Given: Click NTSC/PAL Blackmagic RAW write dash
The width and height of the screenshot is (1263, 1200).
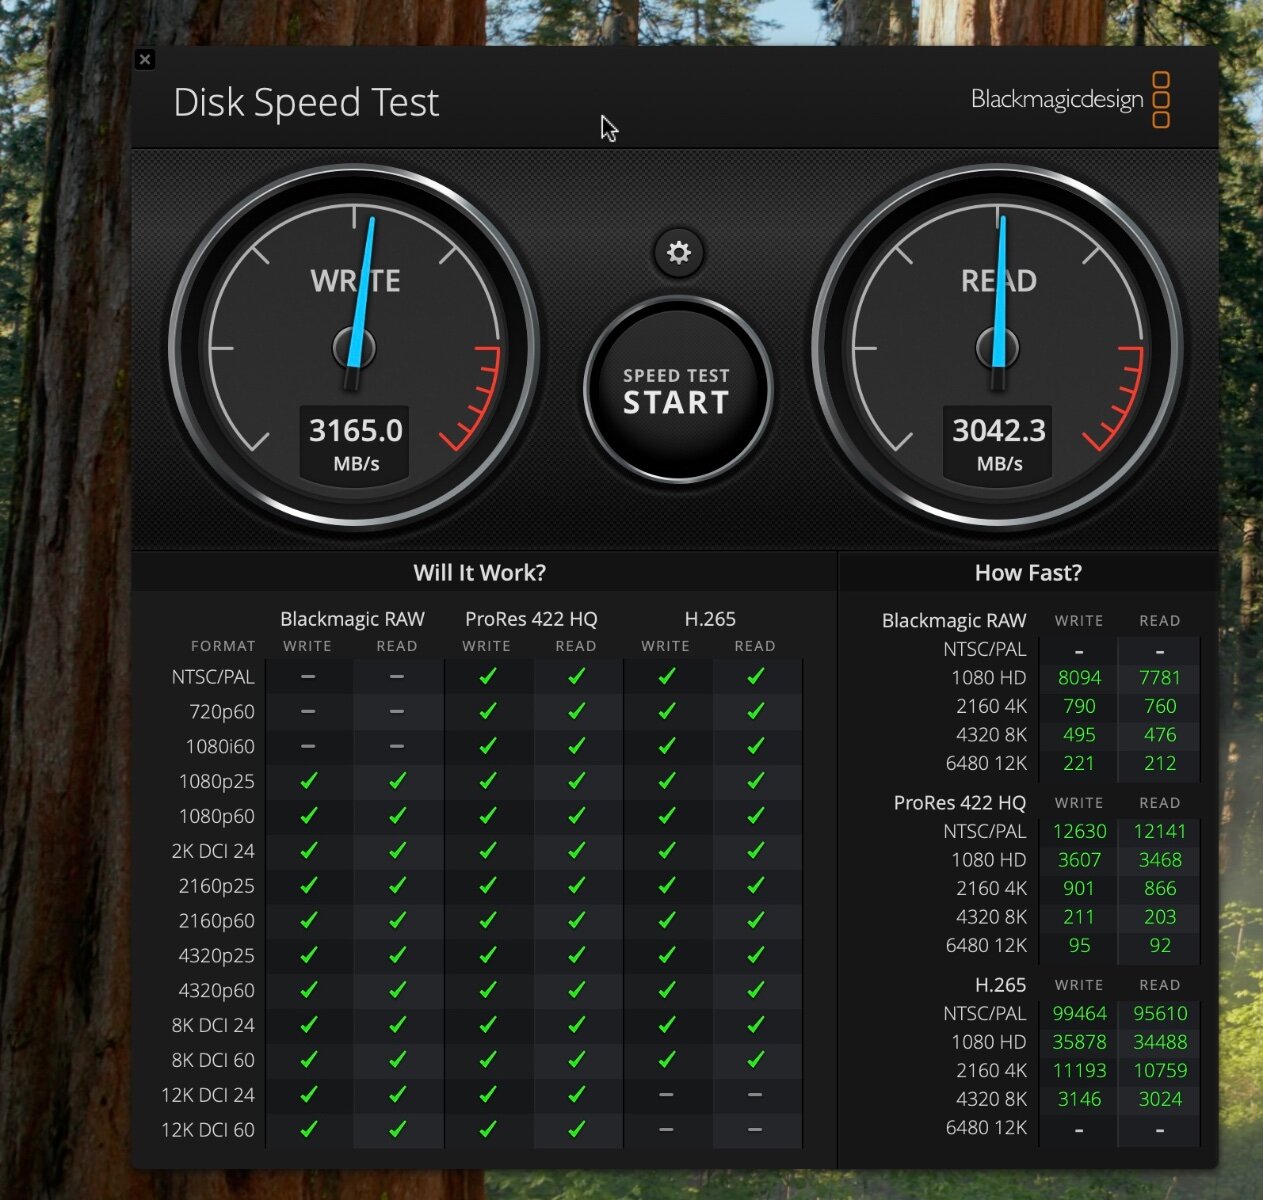Looking at the screenshot, I should coord(308,677).
